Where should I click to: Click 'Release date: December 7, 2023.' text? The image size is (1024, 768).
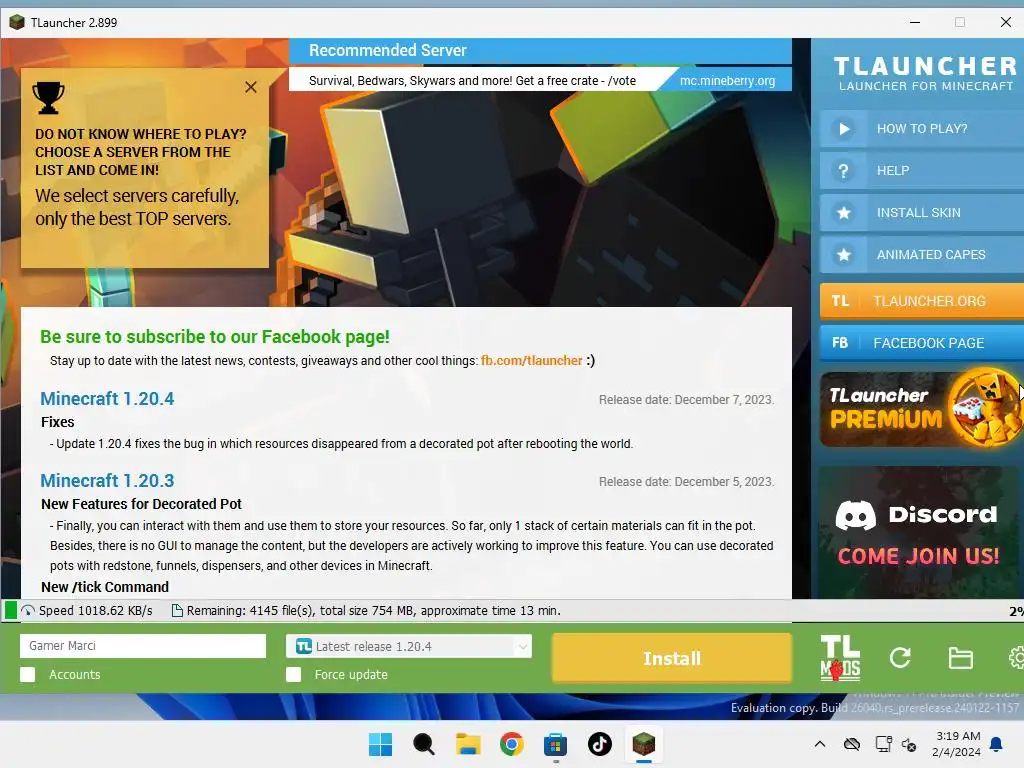686,400
